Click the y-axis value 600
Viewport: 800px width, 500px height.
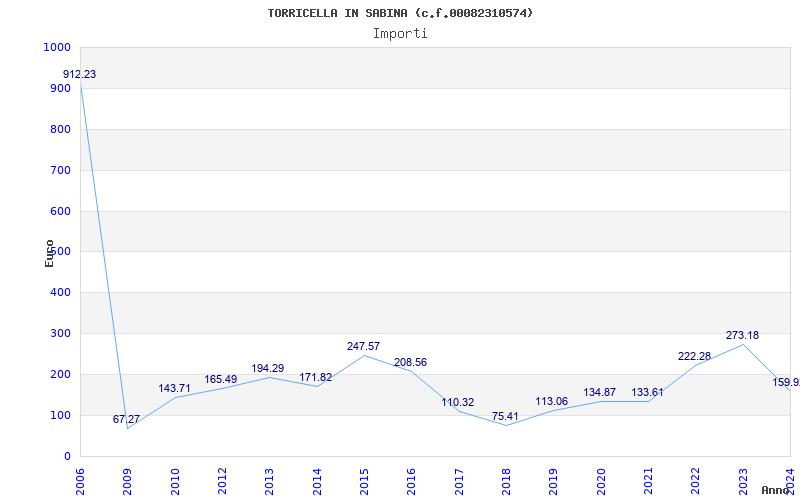[x=60, y=211]
